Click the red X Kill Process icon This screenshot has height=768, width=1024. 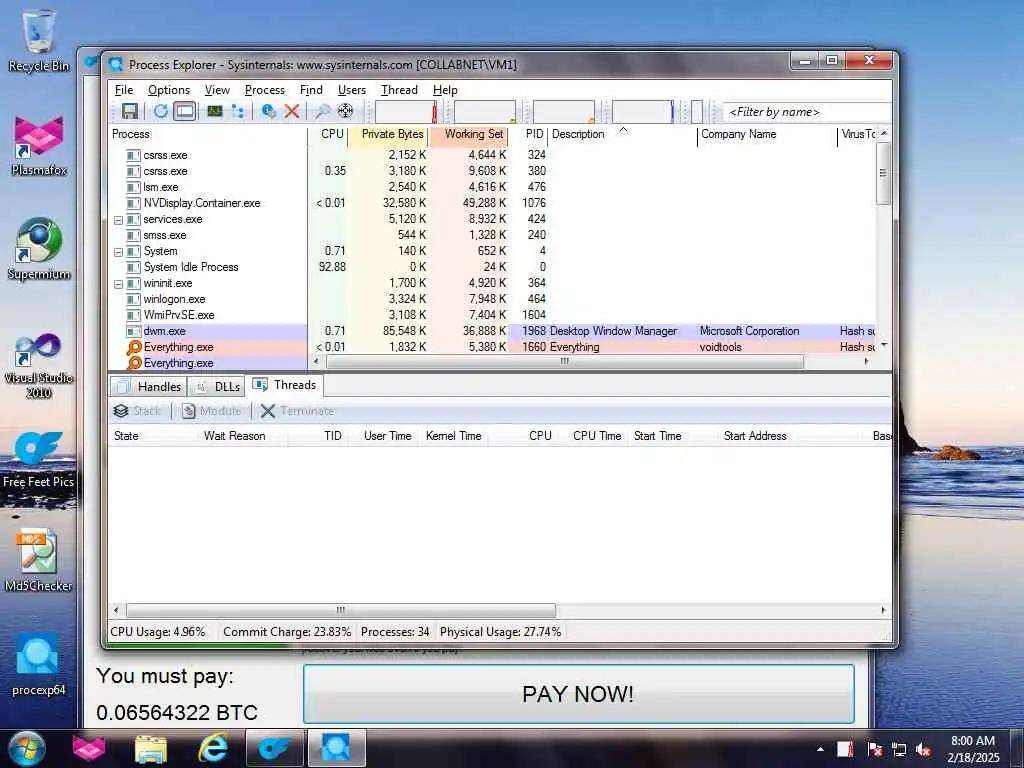292,112
